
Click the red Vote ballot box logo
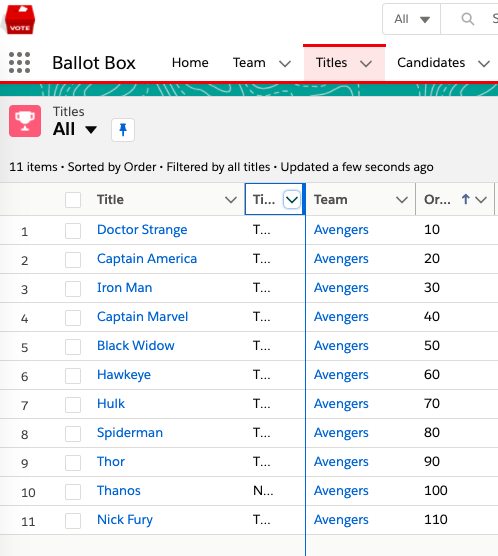point(20,20)
